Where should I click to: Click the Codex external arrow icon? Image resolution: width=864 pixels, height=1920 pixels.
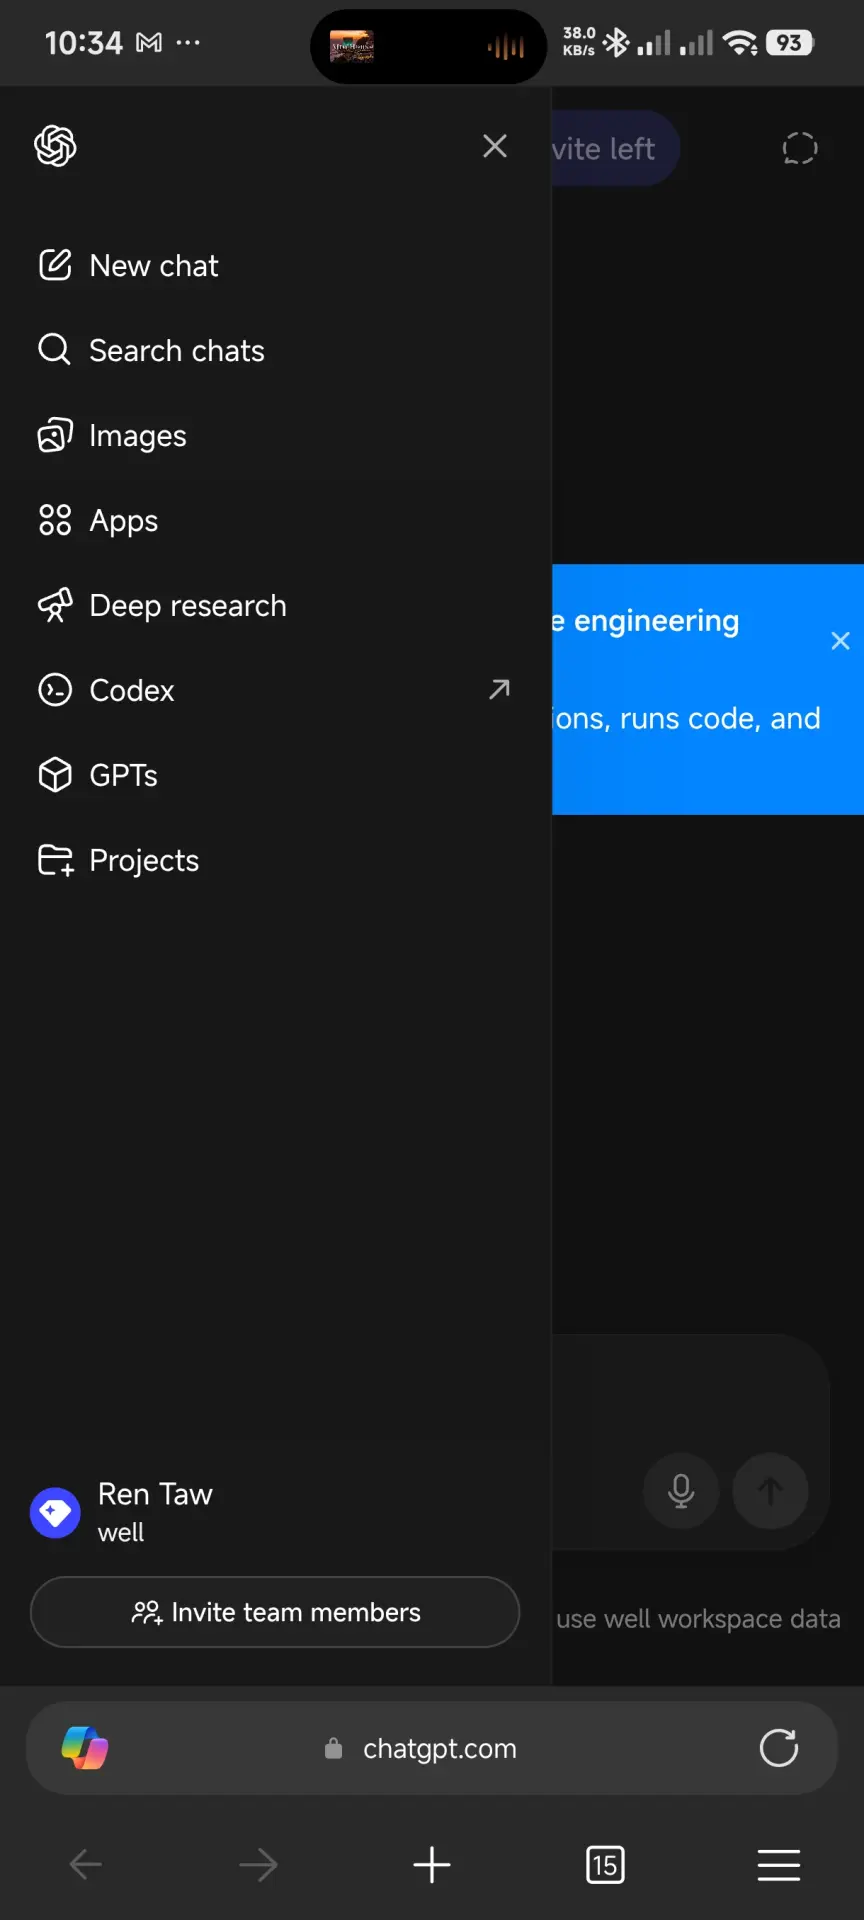[x=499, y=690]
